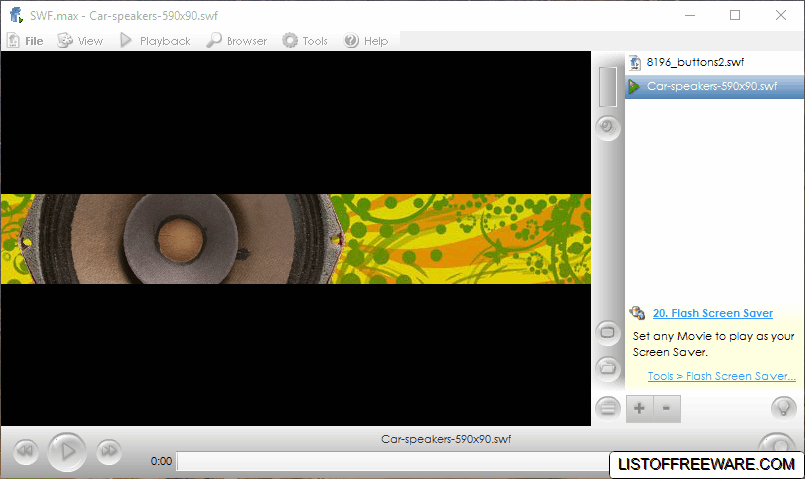Open the Browser menu
805x479 pixels.
(x=237, y=41)
